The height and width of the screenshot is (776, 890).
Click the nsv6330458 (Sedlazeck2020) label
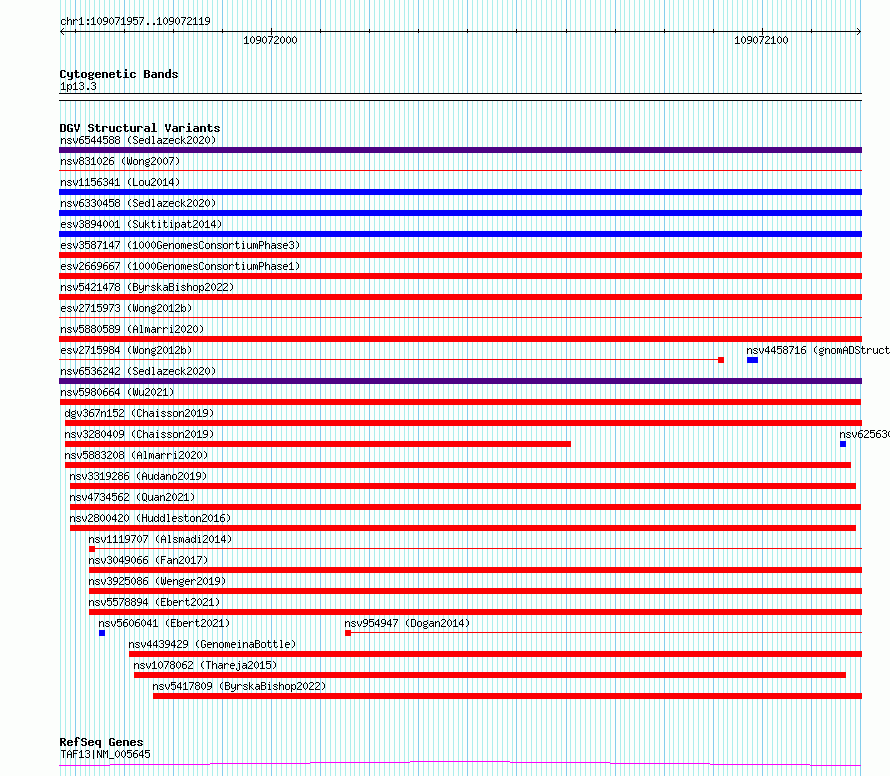[138, 203]
